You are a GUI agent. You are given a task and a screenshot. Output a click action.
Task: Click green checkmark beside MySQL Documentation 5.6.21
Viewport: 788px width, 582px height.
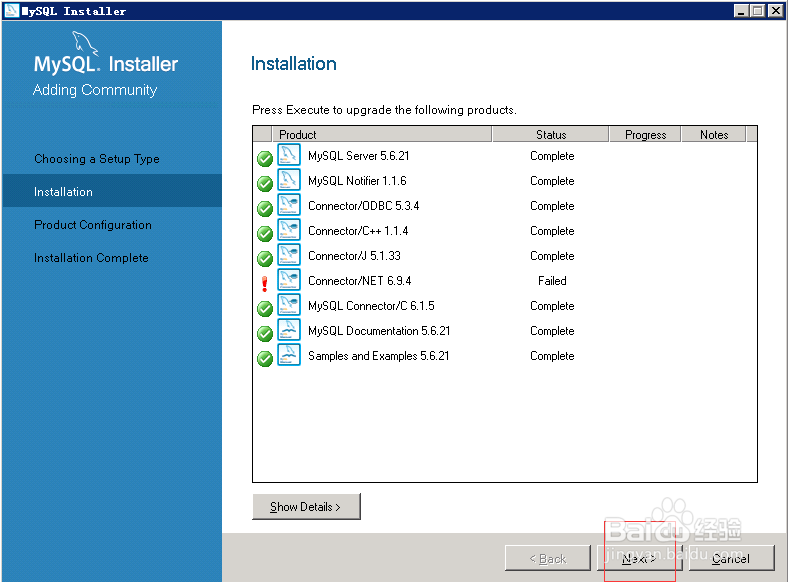point(265,334)
